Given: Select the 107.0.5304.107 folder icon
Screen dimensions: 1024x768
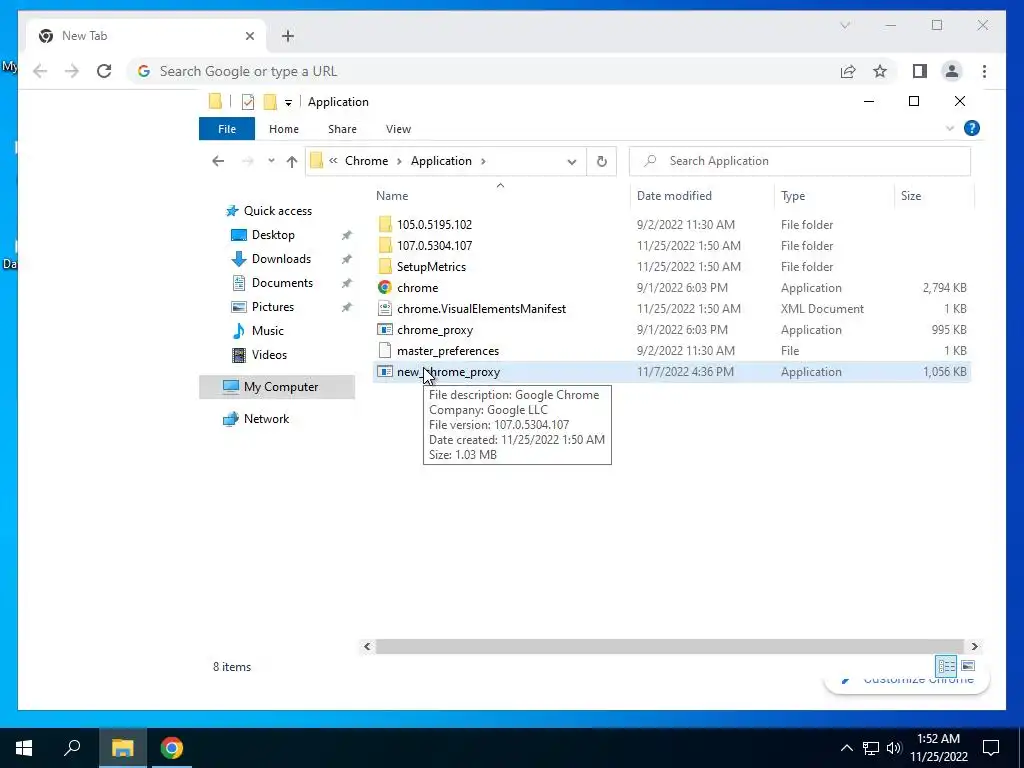Looking at the screenshot, I should pyautogui.click(x=385, y=246).
